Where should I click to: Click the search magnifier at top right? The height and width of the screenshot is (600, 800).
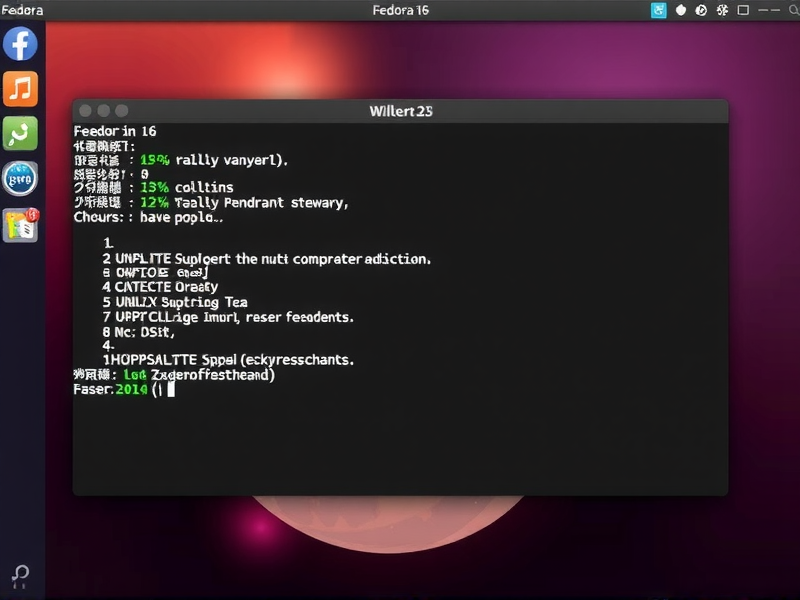coord(794,10)
